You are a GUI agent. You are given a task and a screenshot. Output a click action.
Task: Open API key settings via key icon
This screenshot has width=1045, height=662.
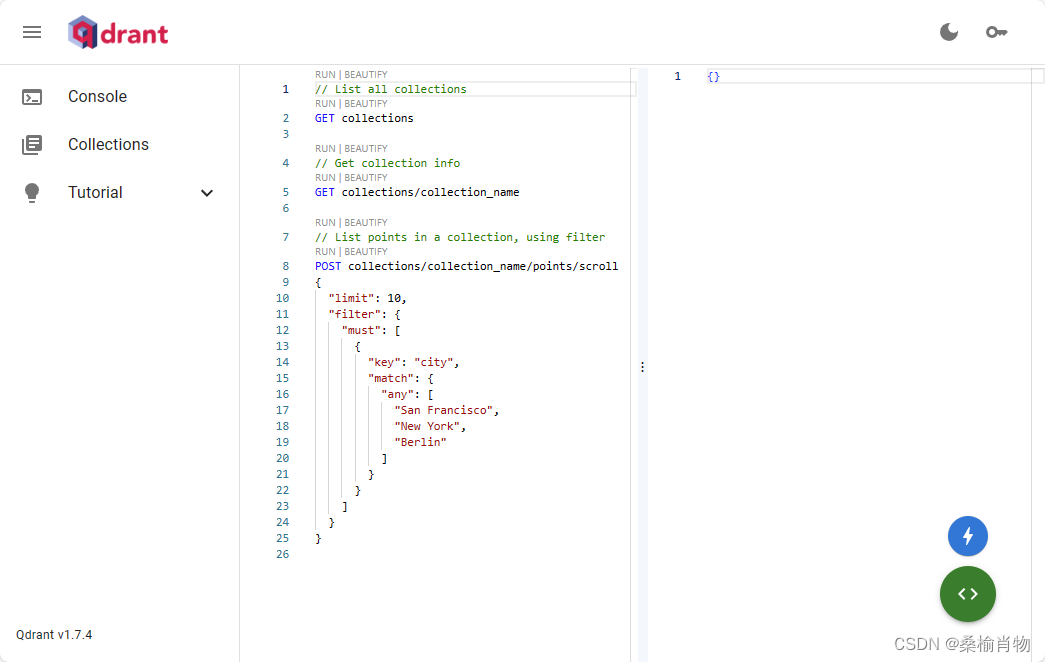(996, 32)
